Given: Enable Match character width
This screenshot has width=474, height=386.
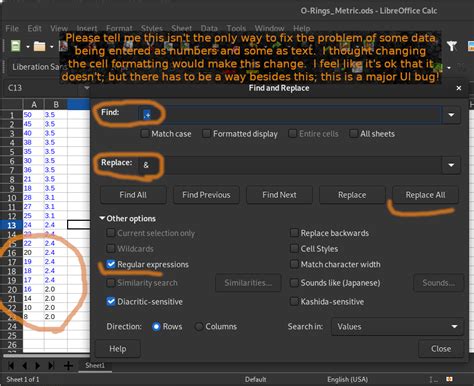Looking at the screenshot, I should point(294,264).
